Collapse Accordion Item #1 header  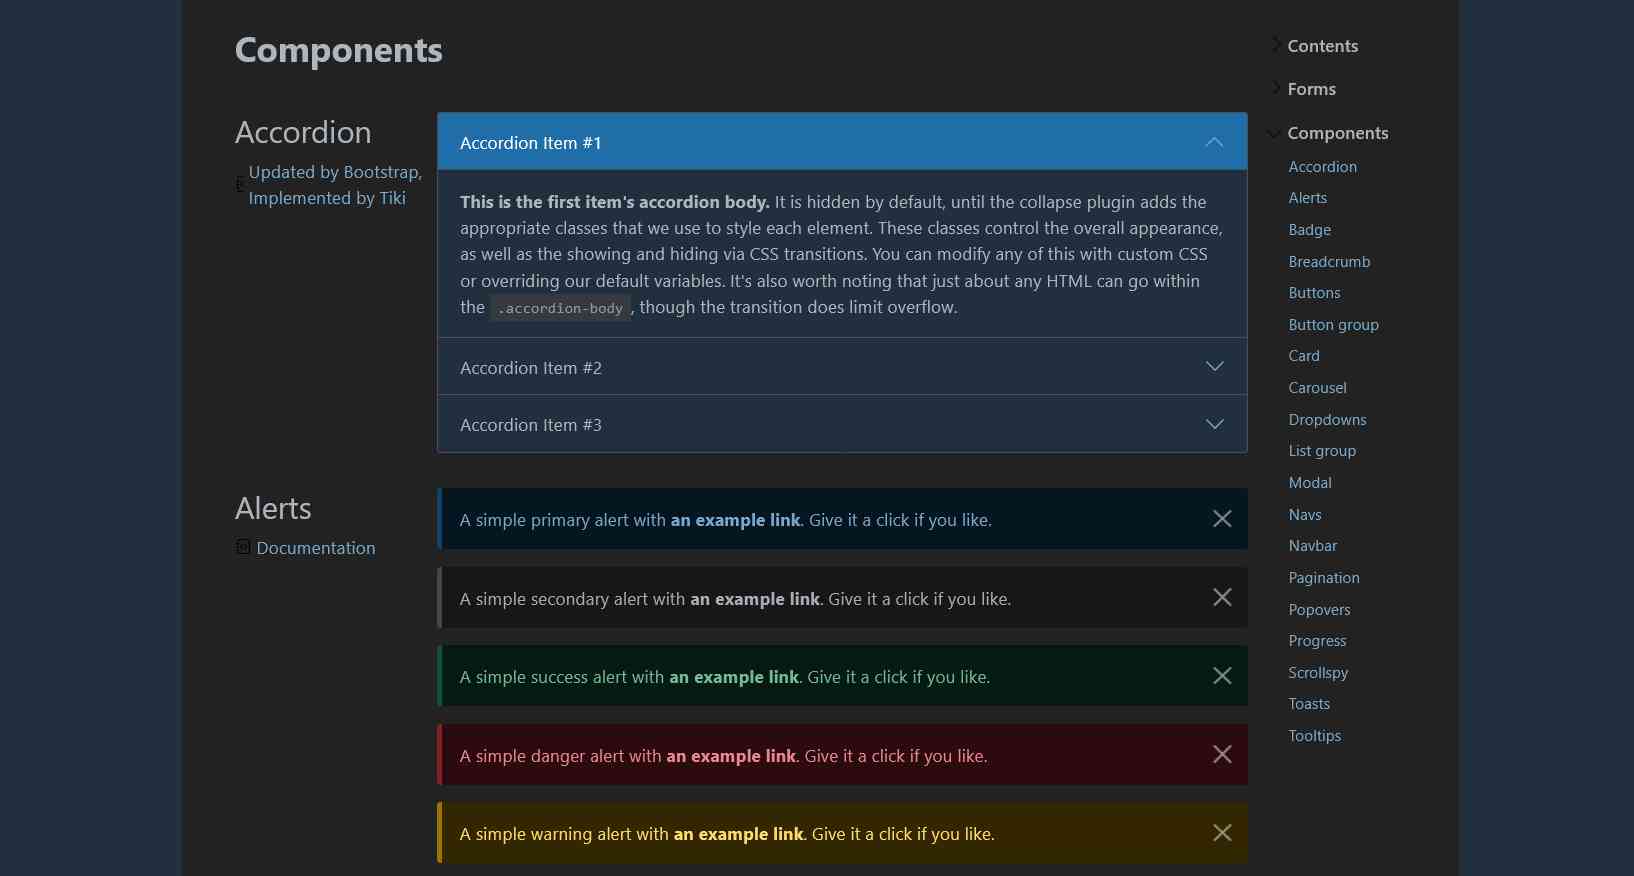841,143
